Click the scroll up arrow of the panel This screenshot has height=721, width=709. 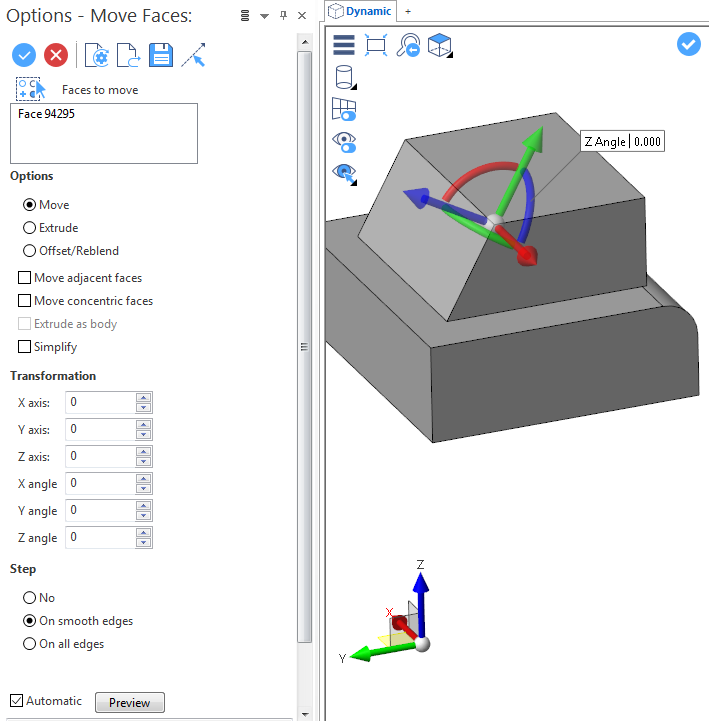304,42
